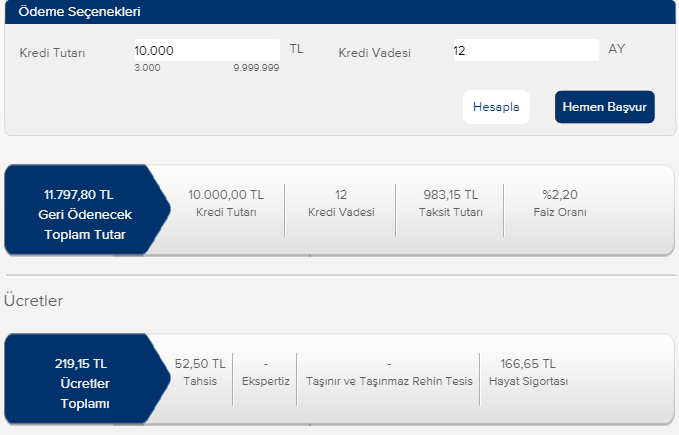Screen dimensions: 679x435
Task: Click the Kredi Tutarı amount input field
Action: coord(206,50)
